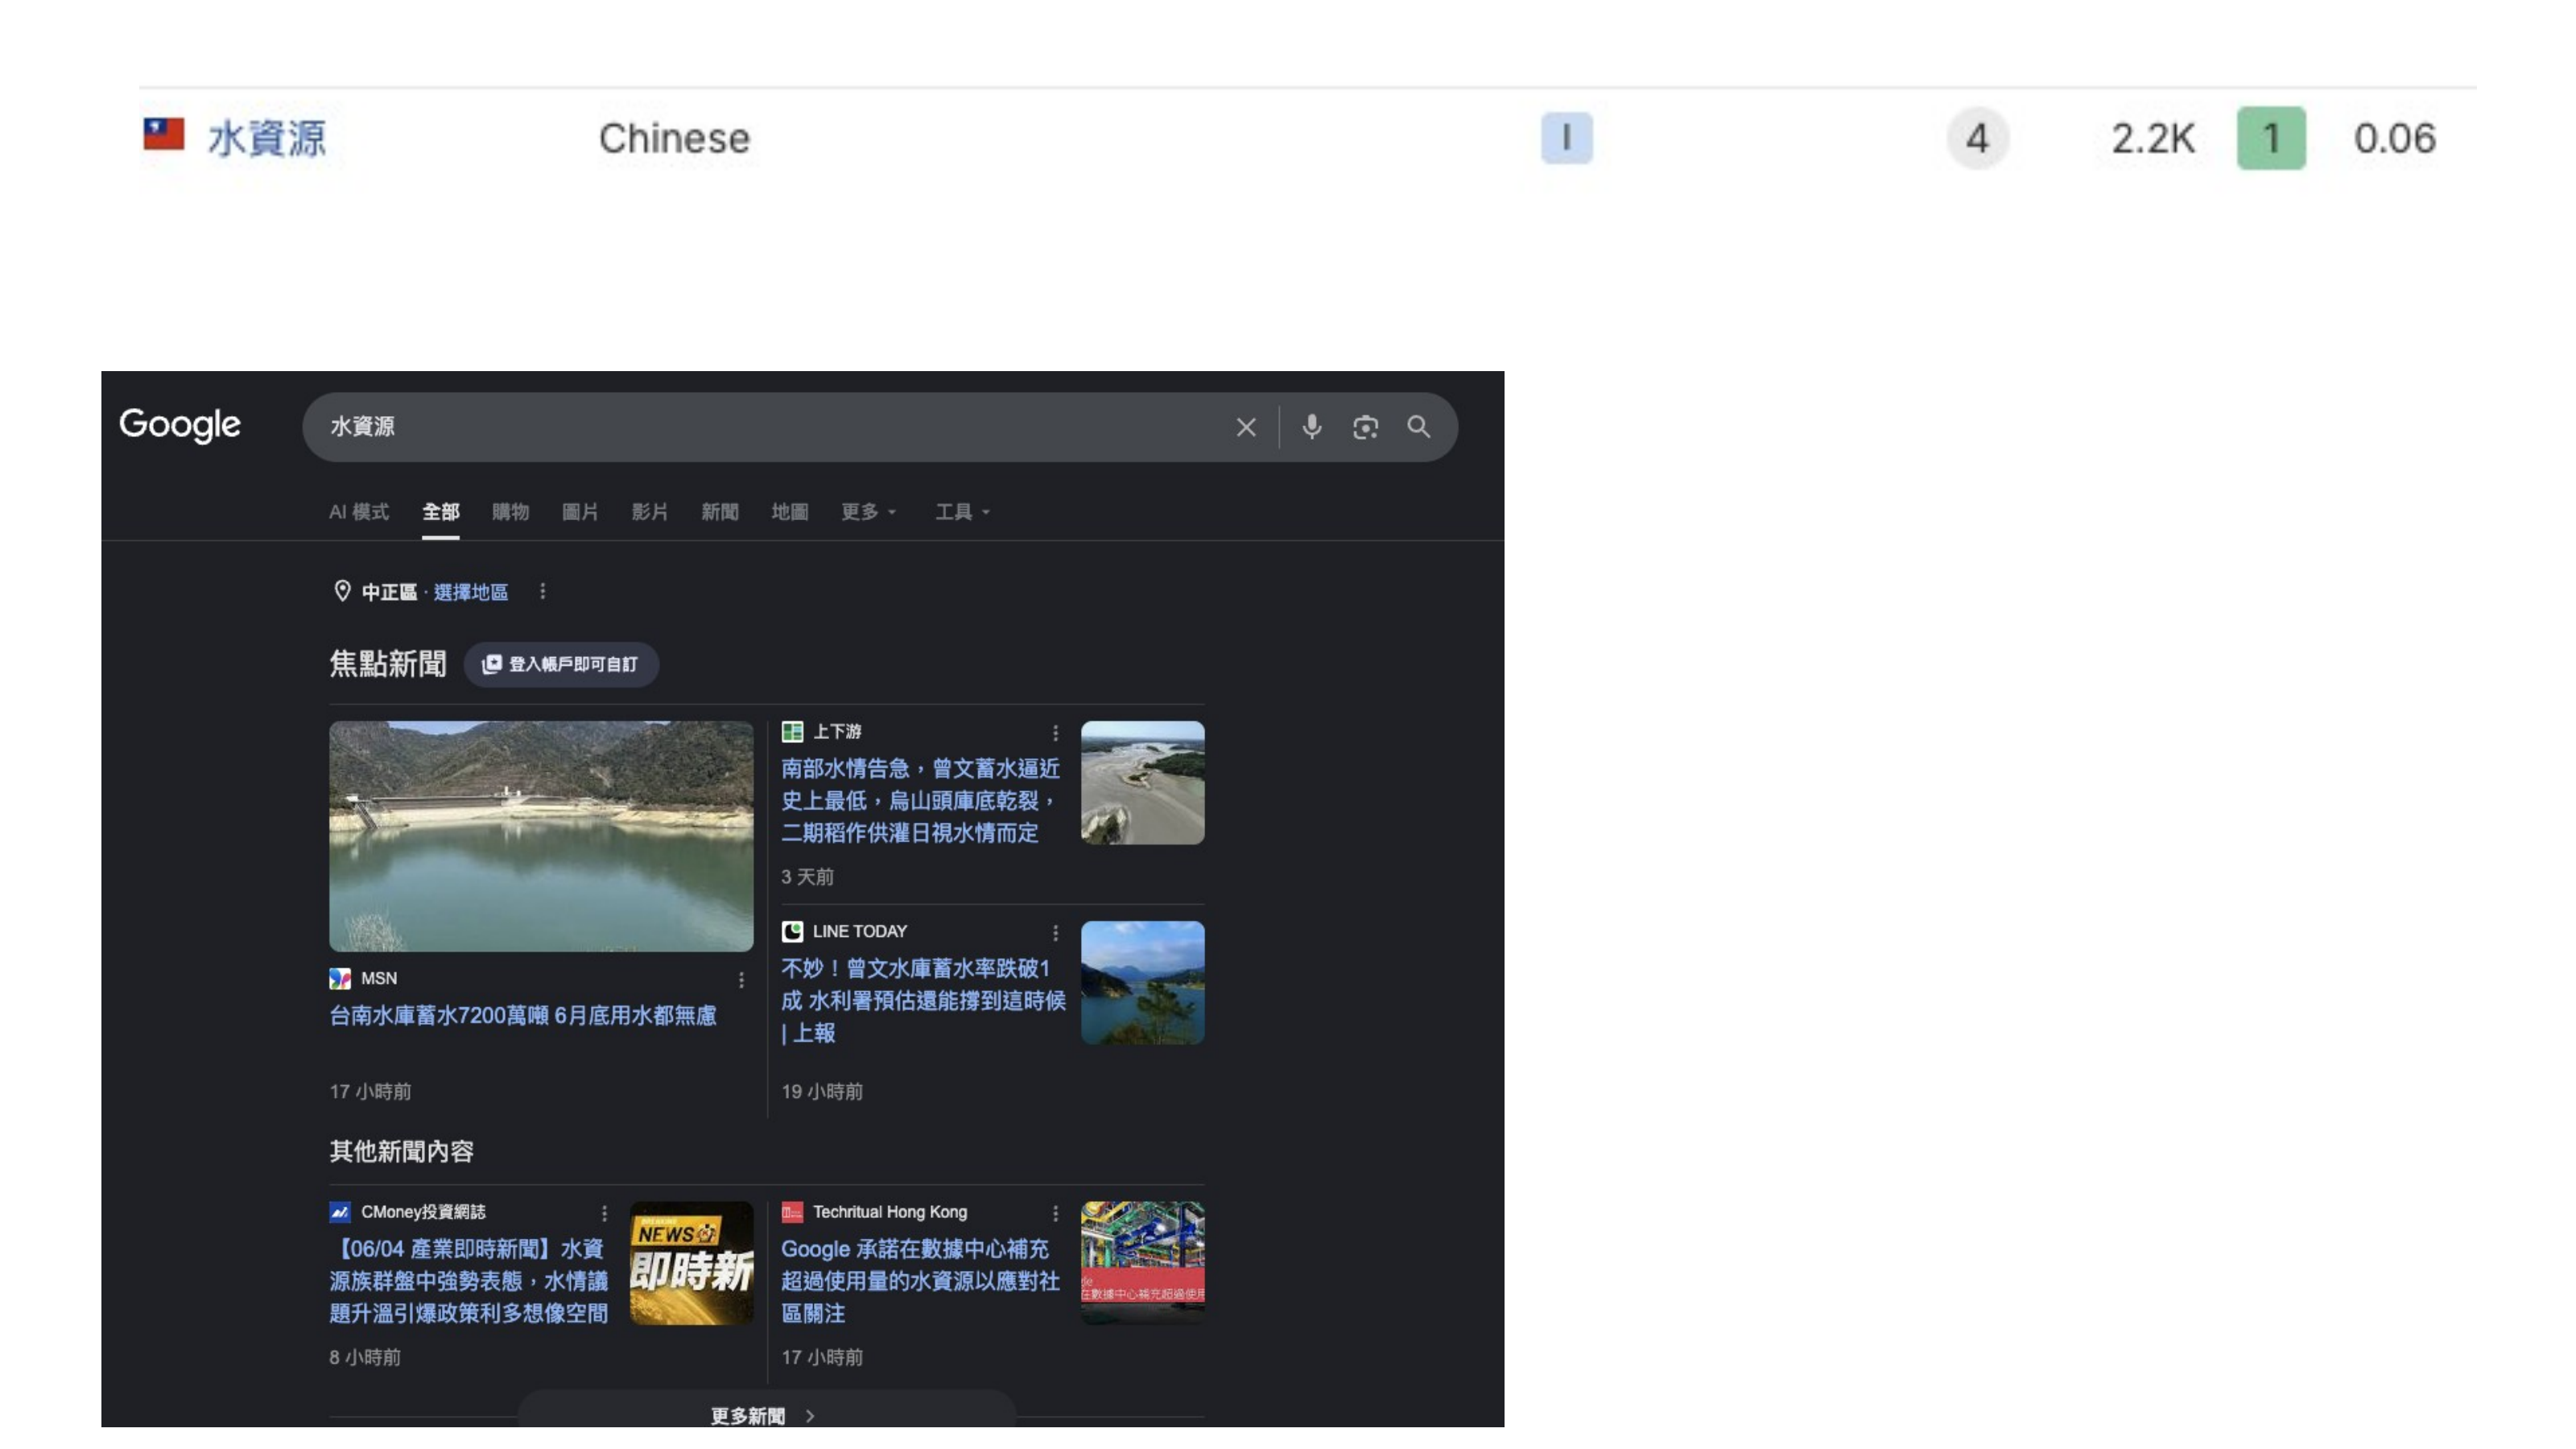Click the Google logo
The width and height of the screenshot is (2576, 1449).
point(180,425)
